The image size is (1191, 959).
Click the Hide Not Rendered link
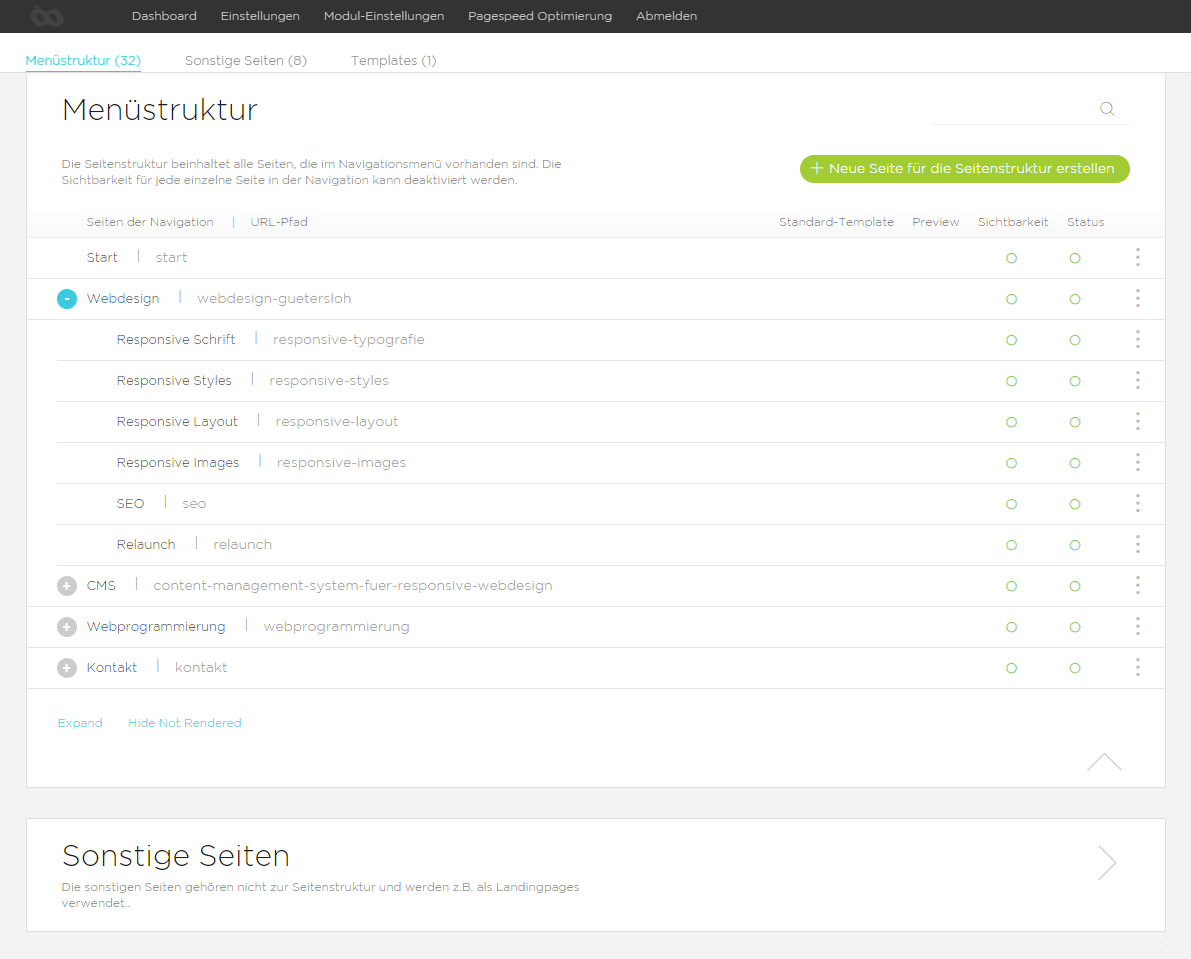tap(185, 723)
